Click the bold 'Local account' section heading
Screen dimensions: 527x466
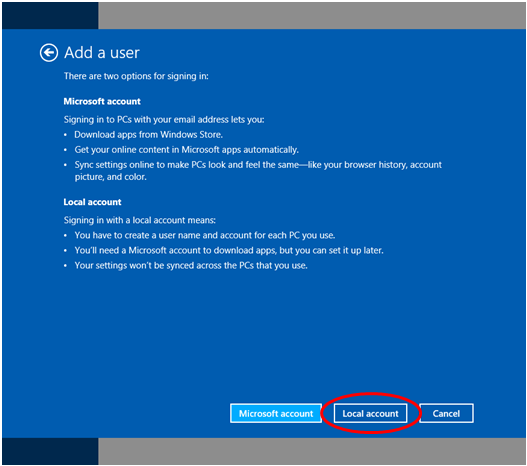coord(92,202)
